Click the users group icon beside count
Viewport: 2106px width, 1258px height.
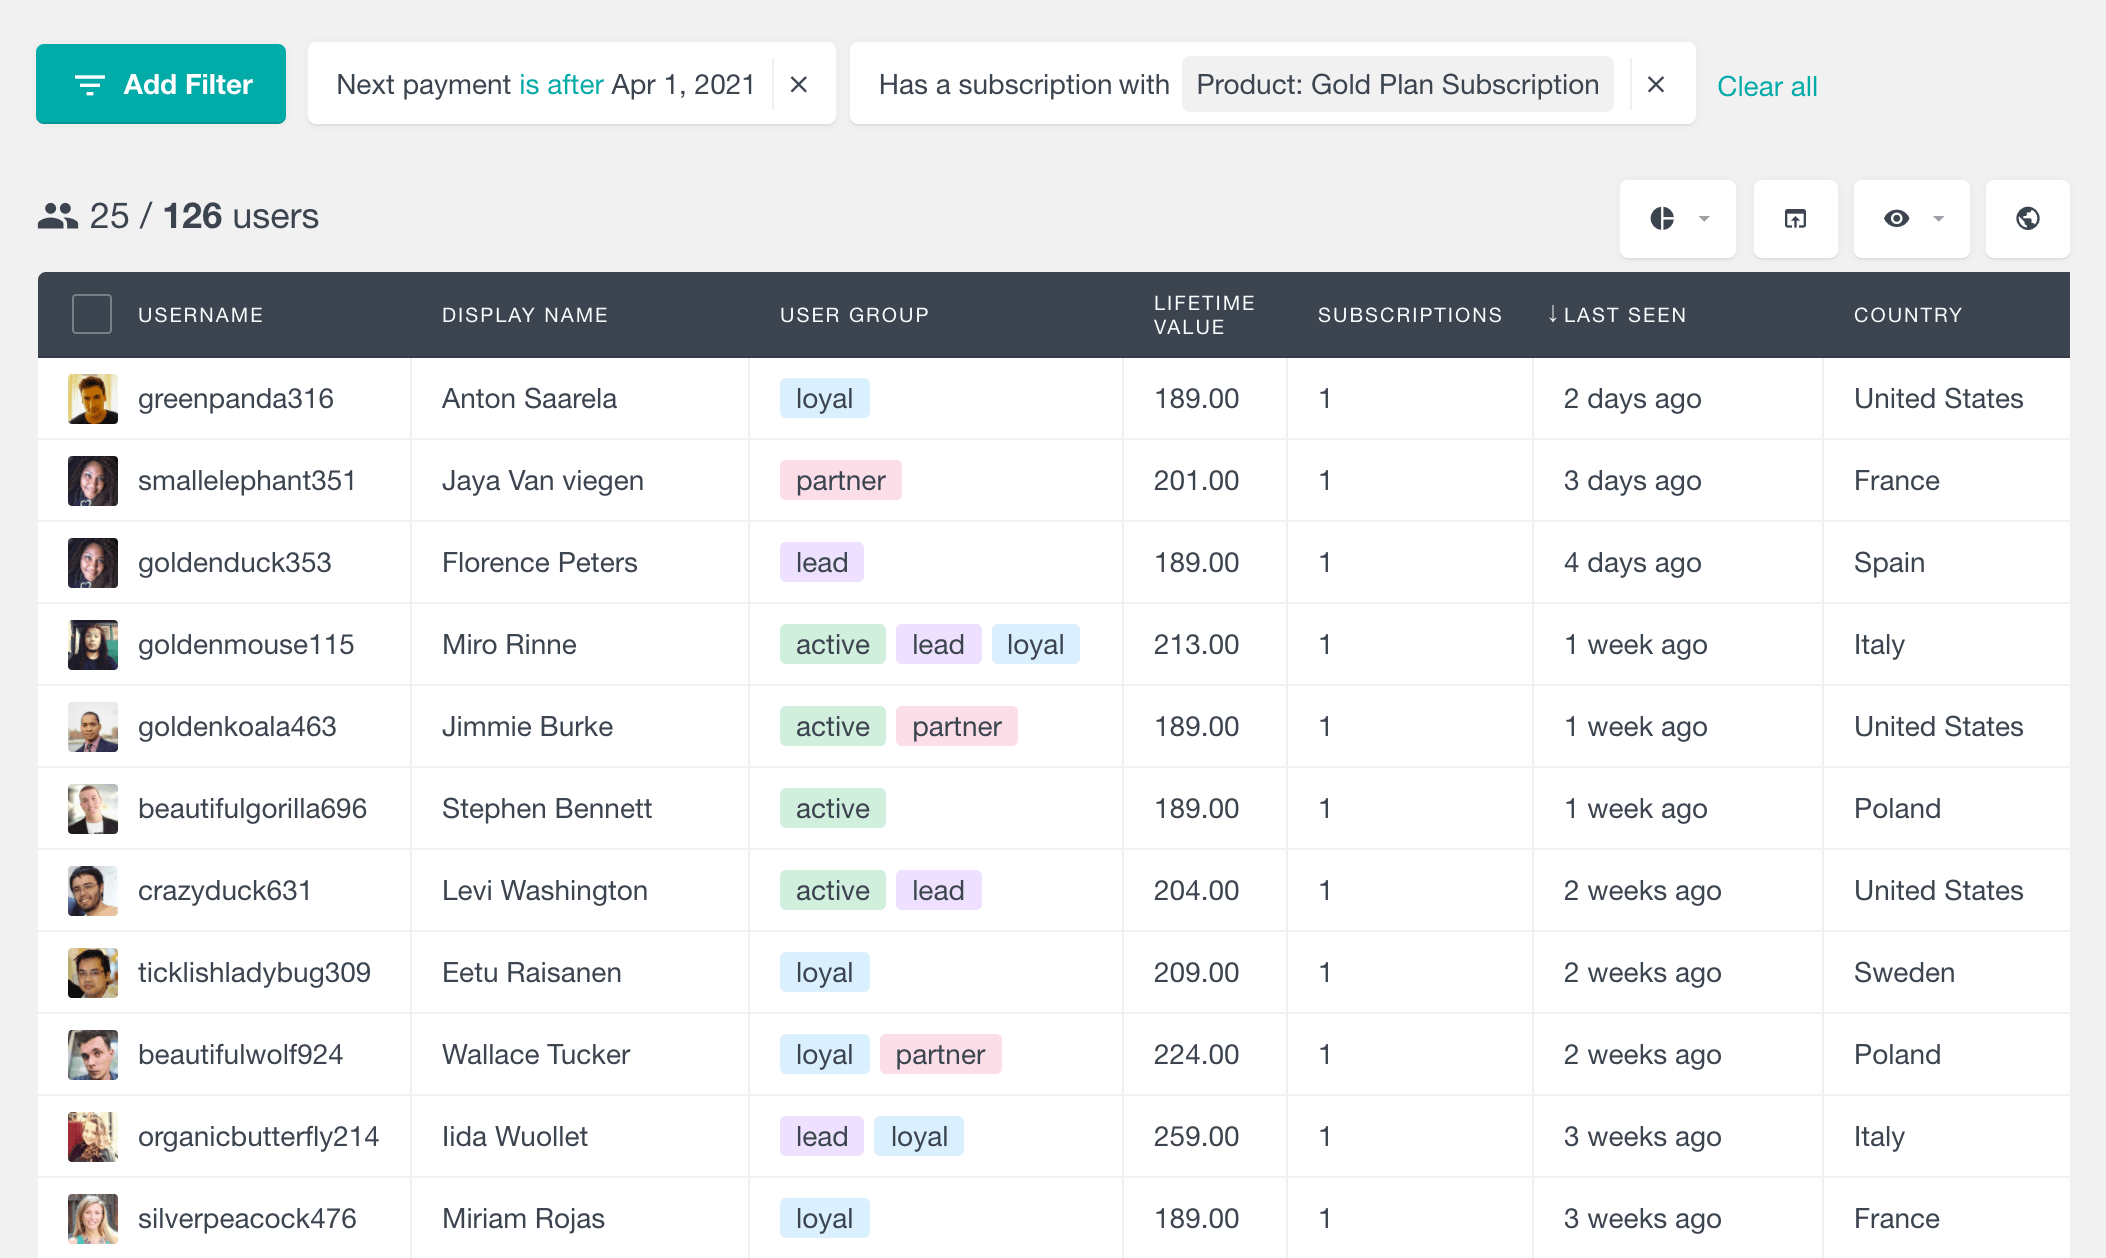pos(58,216)
